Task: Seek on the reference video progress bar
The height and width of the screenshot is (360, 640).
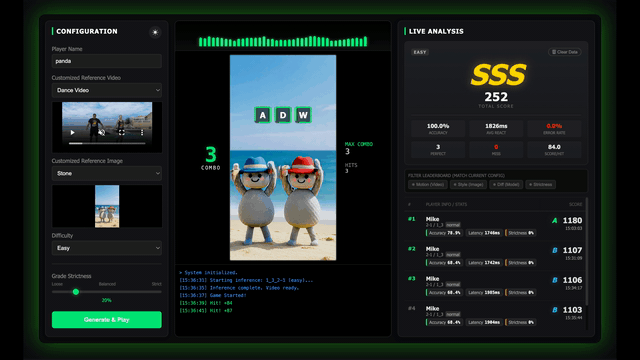Action: coord(107,143)
